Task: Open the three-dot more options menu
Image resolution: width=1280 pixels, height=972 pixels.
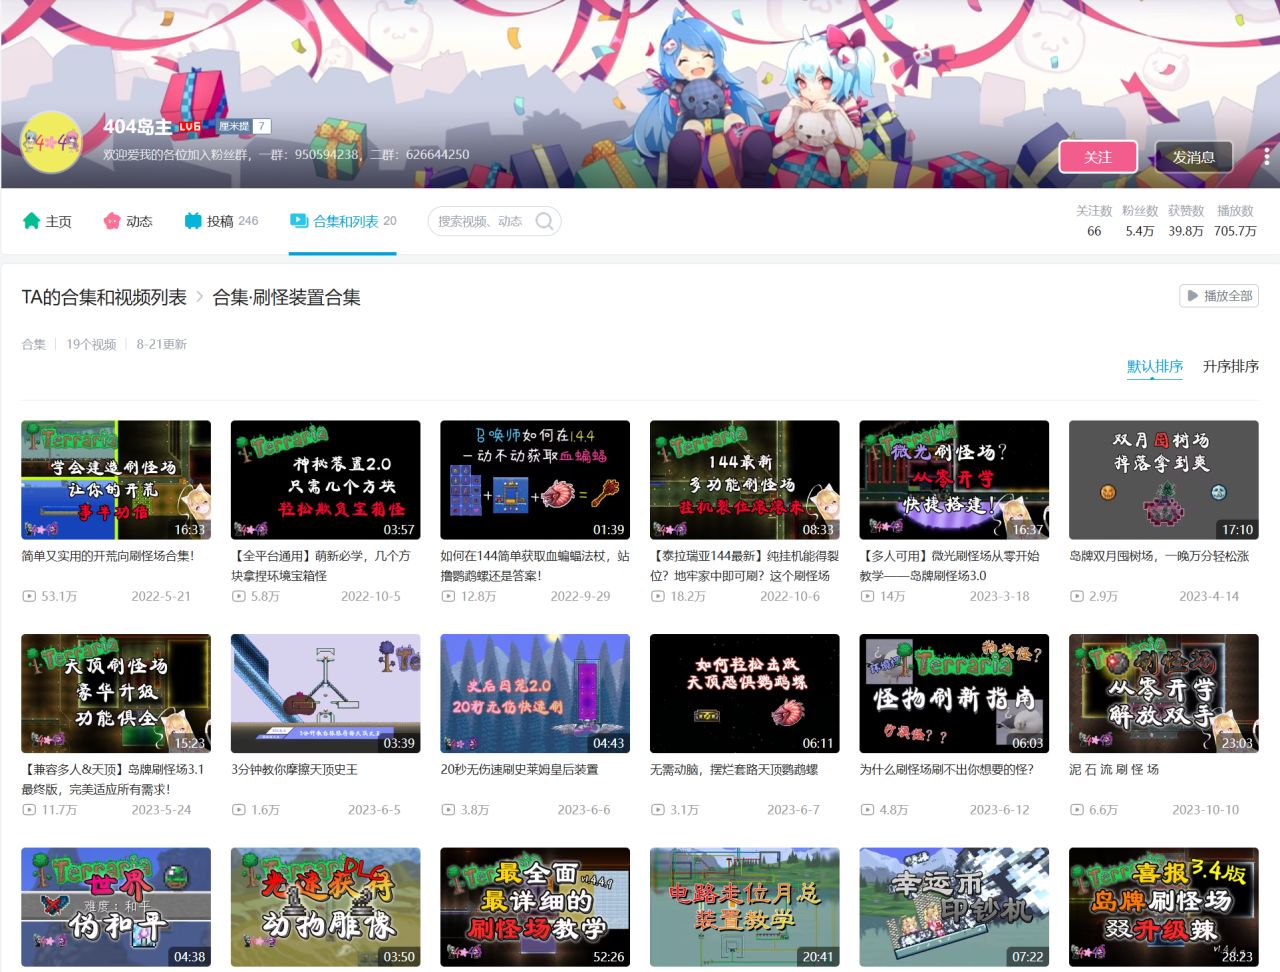Action: pyautogui.click(x=1266, y=157)
